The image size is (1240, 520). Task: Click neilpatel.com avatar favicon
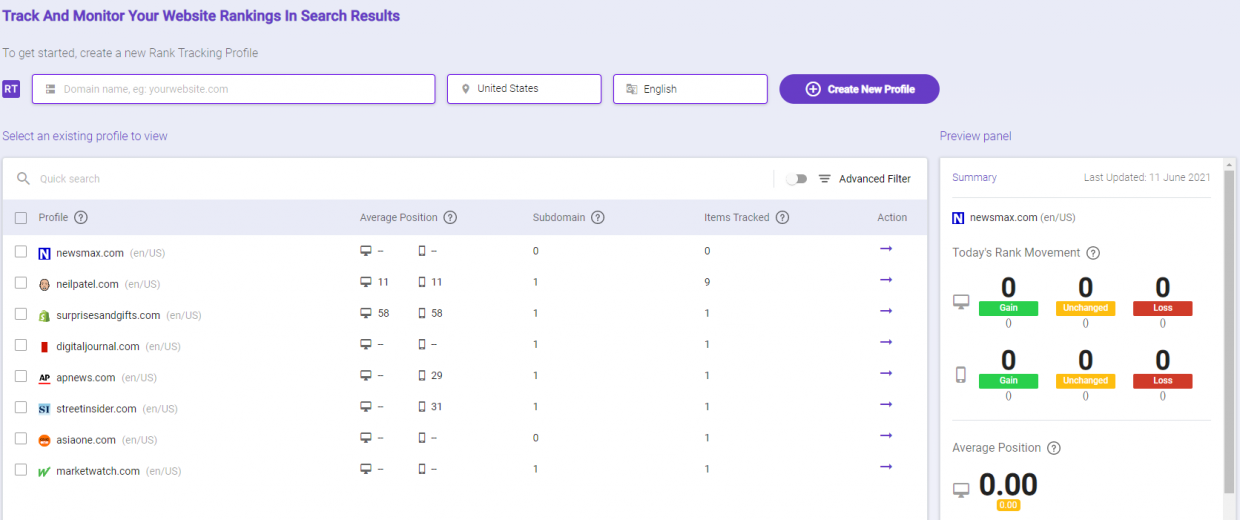point(44,284)
